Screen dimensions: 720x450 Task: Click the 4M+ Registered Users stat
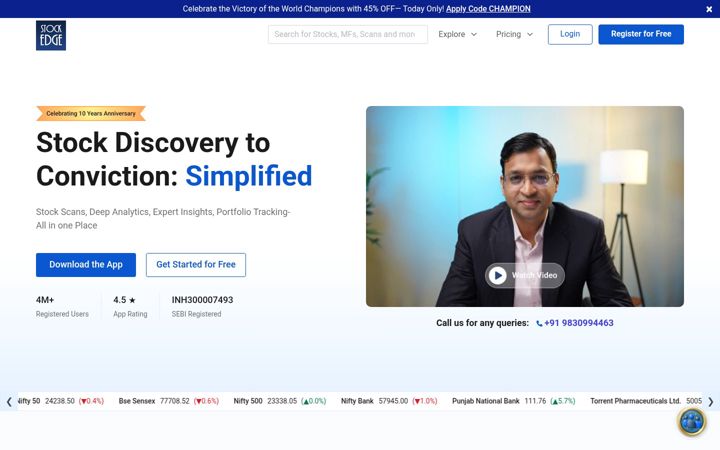point(62,306)
